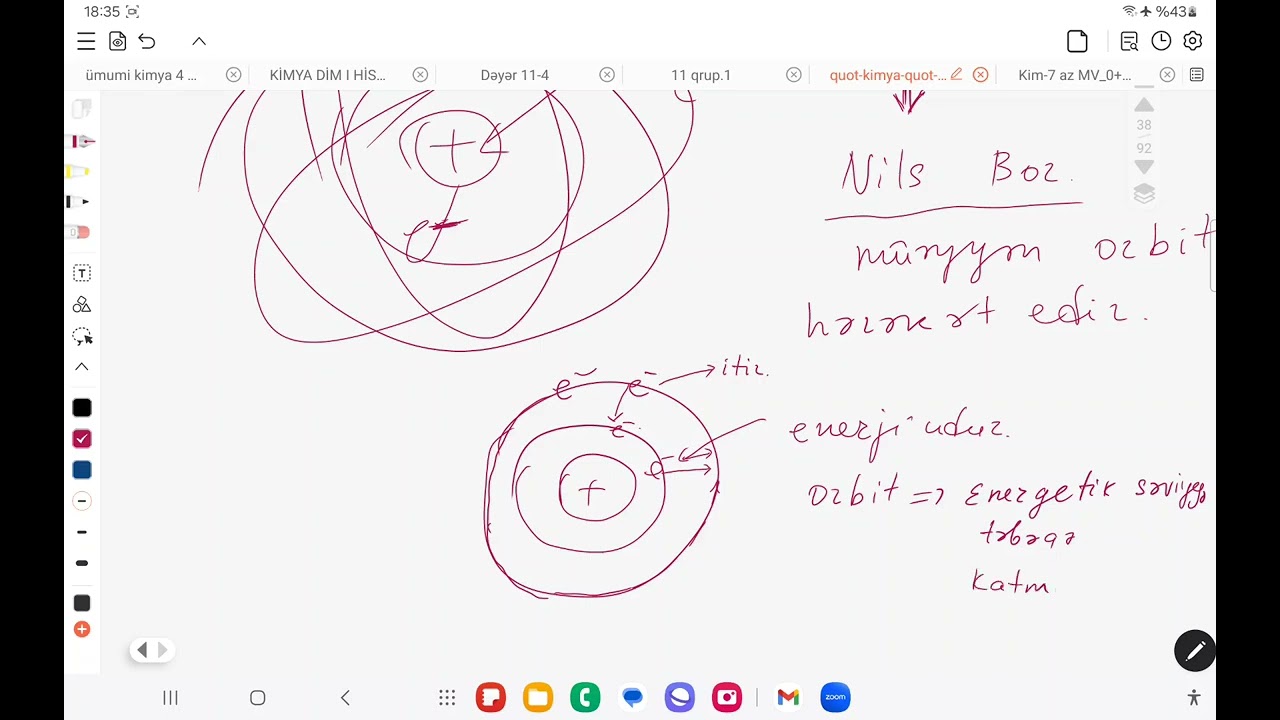Switch to the '11 qrup.1' tab
This screenshot has height=720, width=1280.
pyautogui.click(x=701, y=75)
